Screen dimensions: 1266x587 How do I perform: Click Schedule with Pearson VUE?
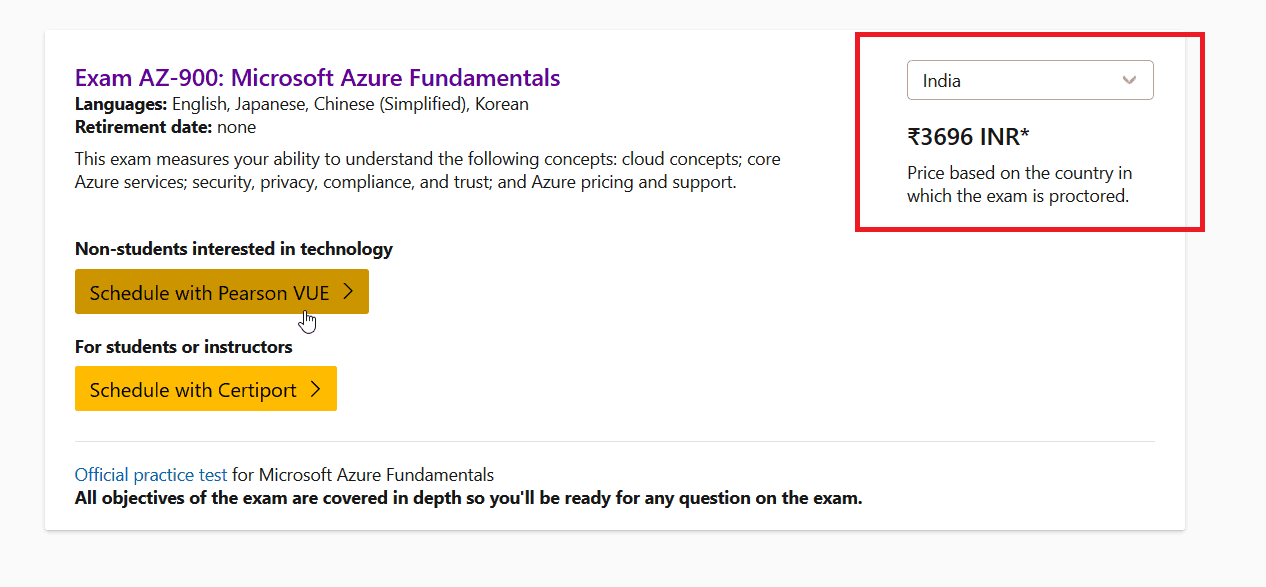(210, 291)
